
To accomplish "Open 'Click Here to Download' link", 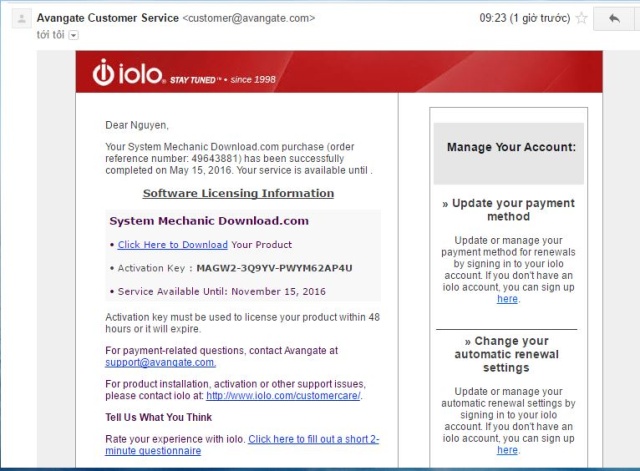I will [173, 244].
